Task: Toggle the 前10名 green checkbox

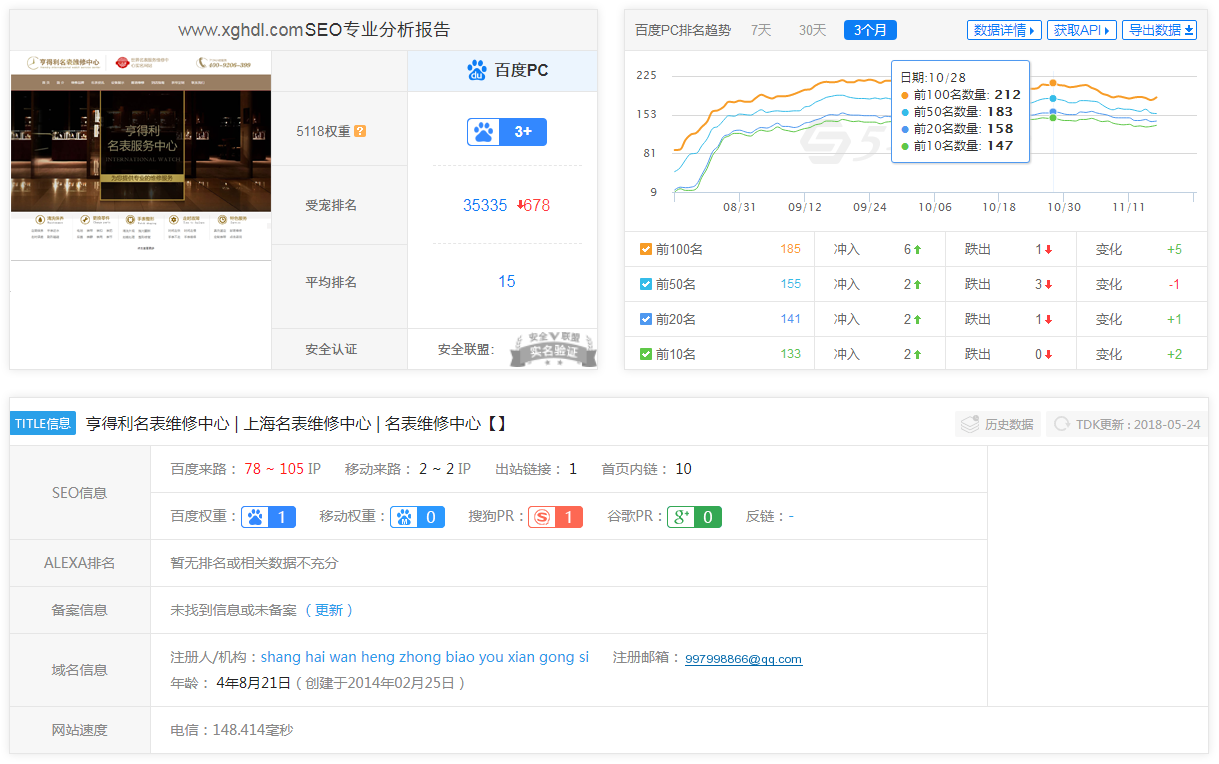Action: click(x=646, y=354)
